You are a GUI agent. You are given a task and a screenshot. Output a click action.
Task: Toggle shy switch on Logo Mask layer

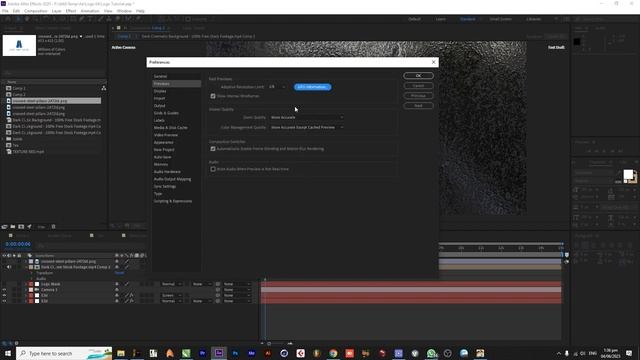click(x=117, y=284)
